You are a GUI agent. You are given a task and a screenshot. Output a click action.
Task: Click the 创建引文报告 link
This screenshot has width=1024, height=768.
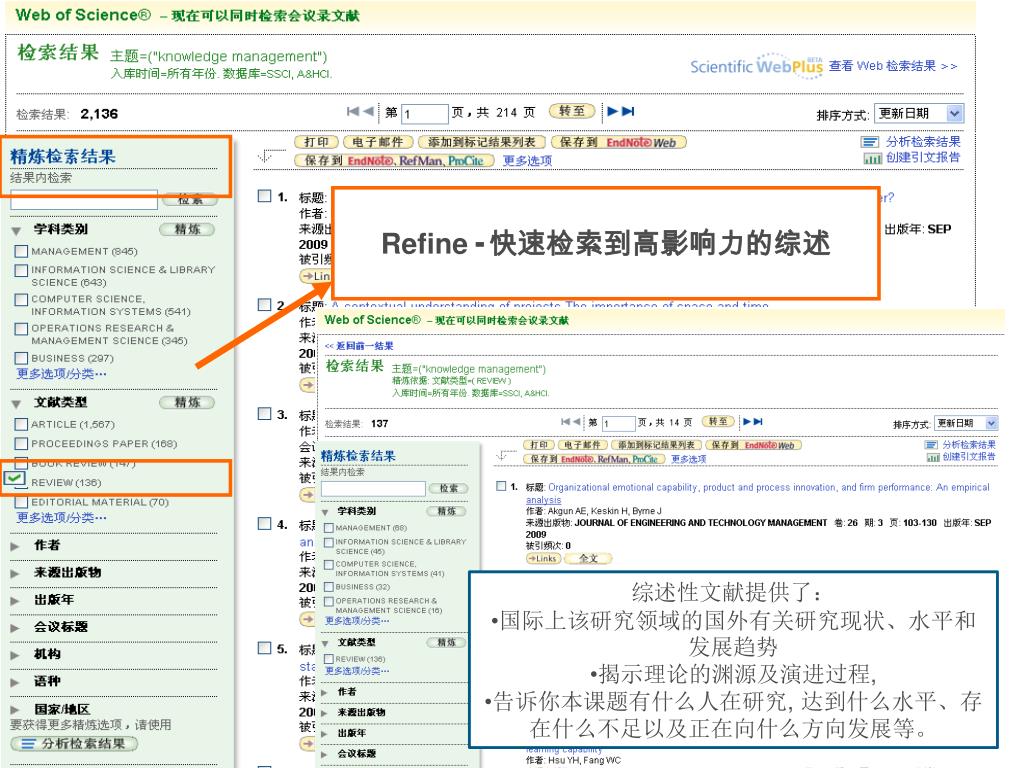pyautogui.click(x=923, y=157)
